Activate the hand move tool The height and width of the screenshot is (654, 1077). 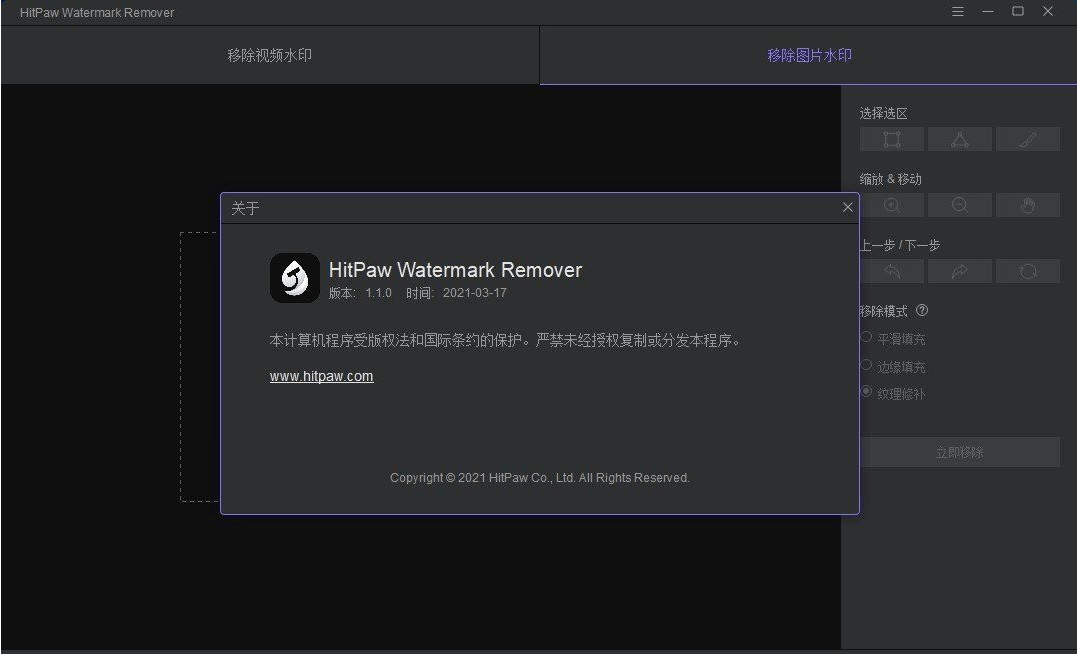click(x=1028, y=205)
